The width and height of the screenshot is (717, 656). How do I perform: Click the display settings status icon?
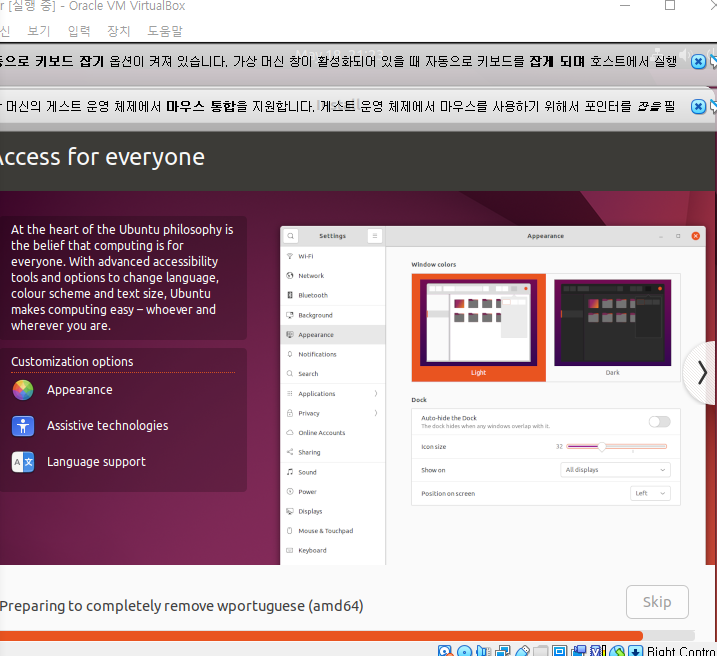[559, 651]
